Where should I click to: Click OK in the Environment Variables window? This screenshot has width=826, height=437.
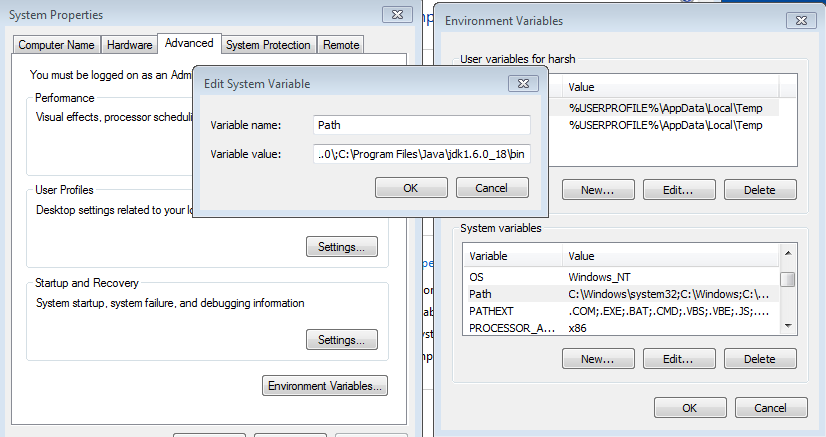coord(690,408)
